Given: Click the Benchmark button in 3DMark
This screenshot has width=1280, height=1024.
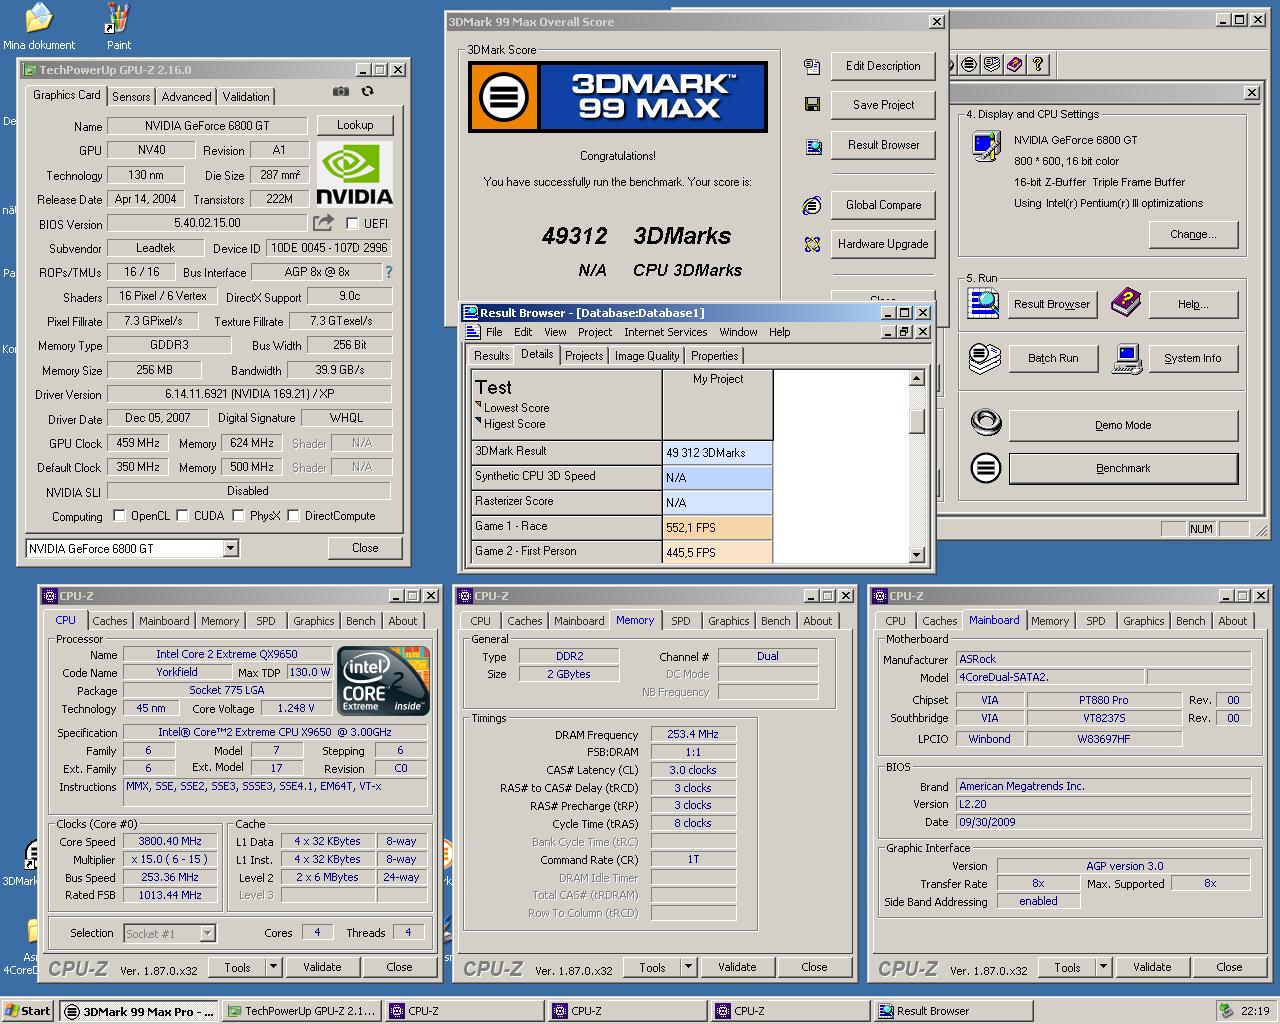Looking at the screenshot, I should click(1123, 468).
